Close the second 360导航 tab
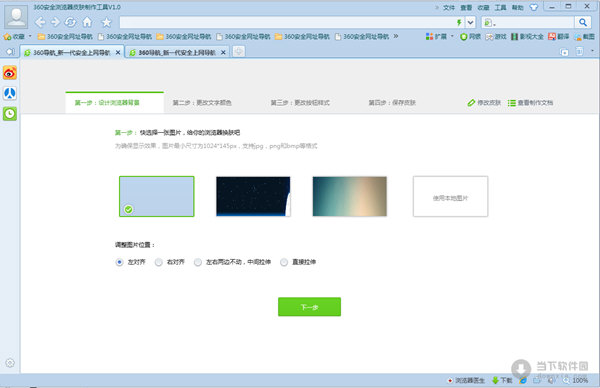 click(223, 52)
